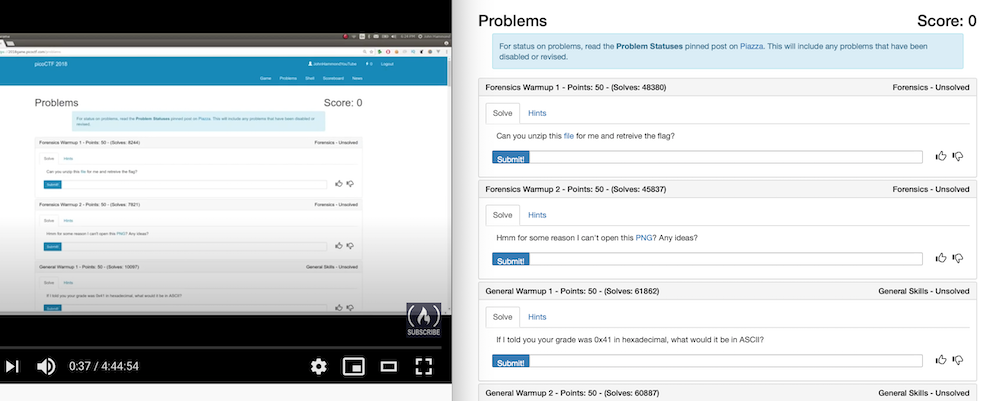Click the 'Forensics Warmup 1 - Points: 50' header
The width and height of the screenshot is (1000, 401).
coord(576,87)
